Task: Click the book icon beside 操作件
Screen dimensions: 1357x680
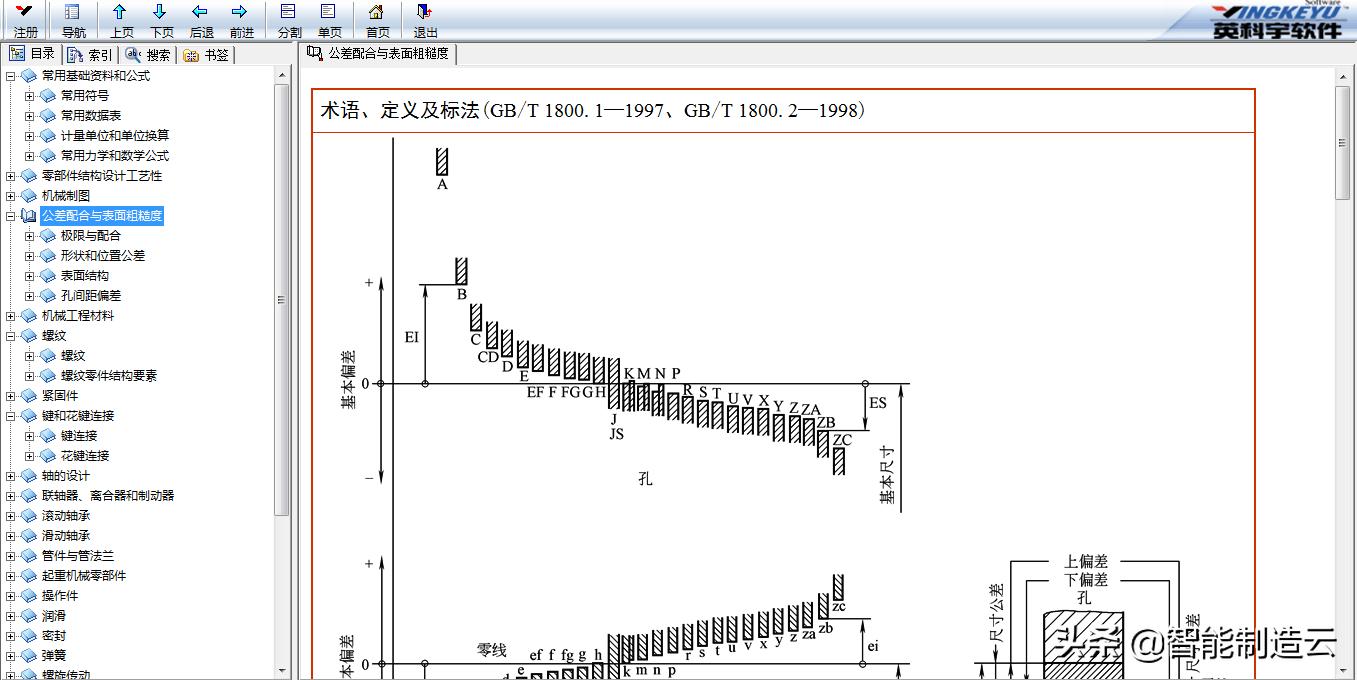Action: 28,596
